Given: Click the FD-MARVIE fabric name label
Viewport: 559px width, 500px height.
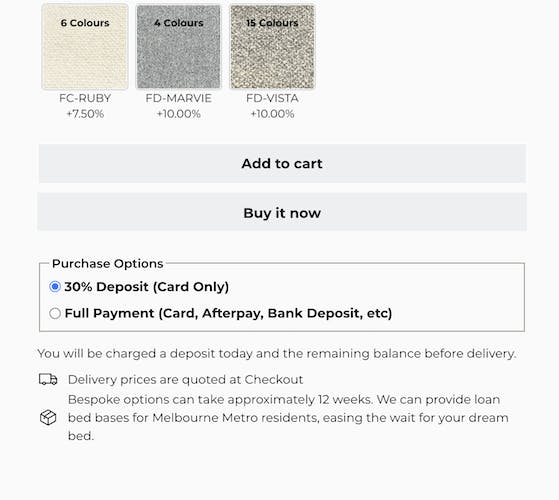Looking at the screenshot, I should [179, 98].
